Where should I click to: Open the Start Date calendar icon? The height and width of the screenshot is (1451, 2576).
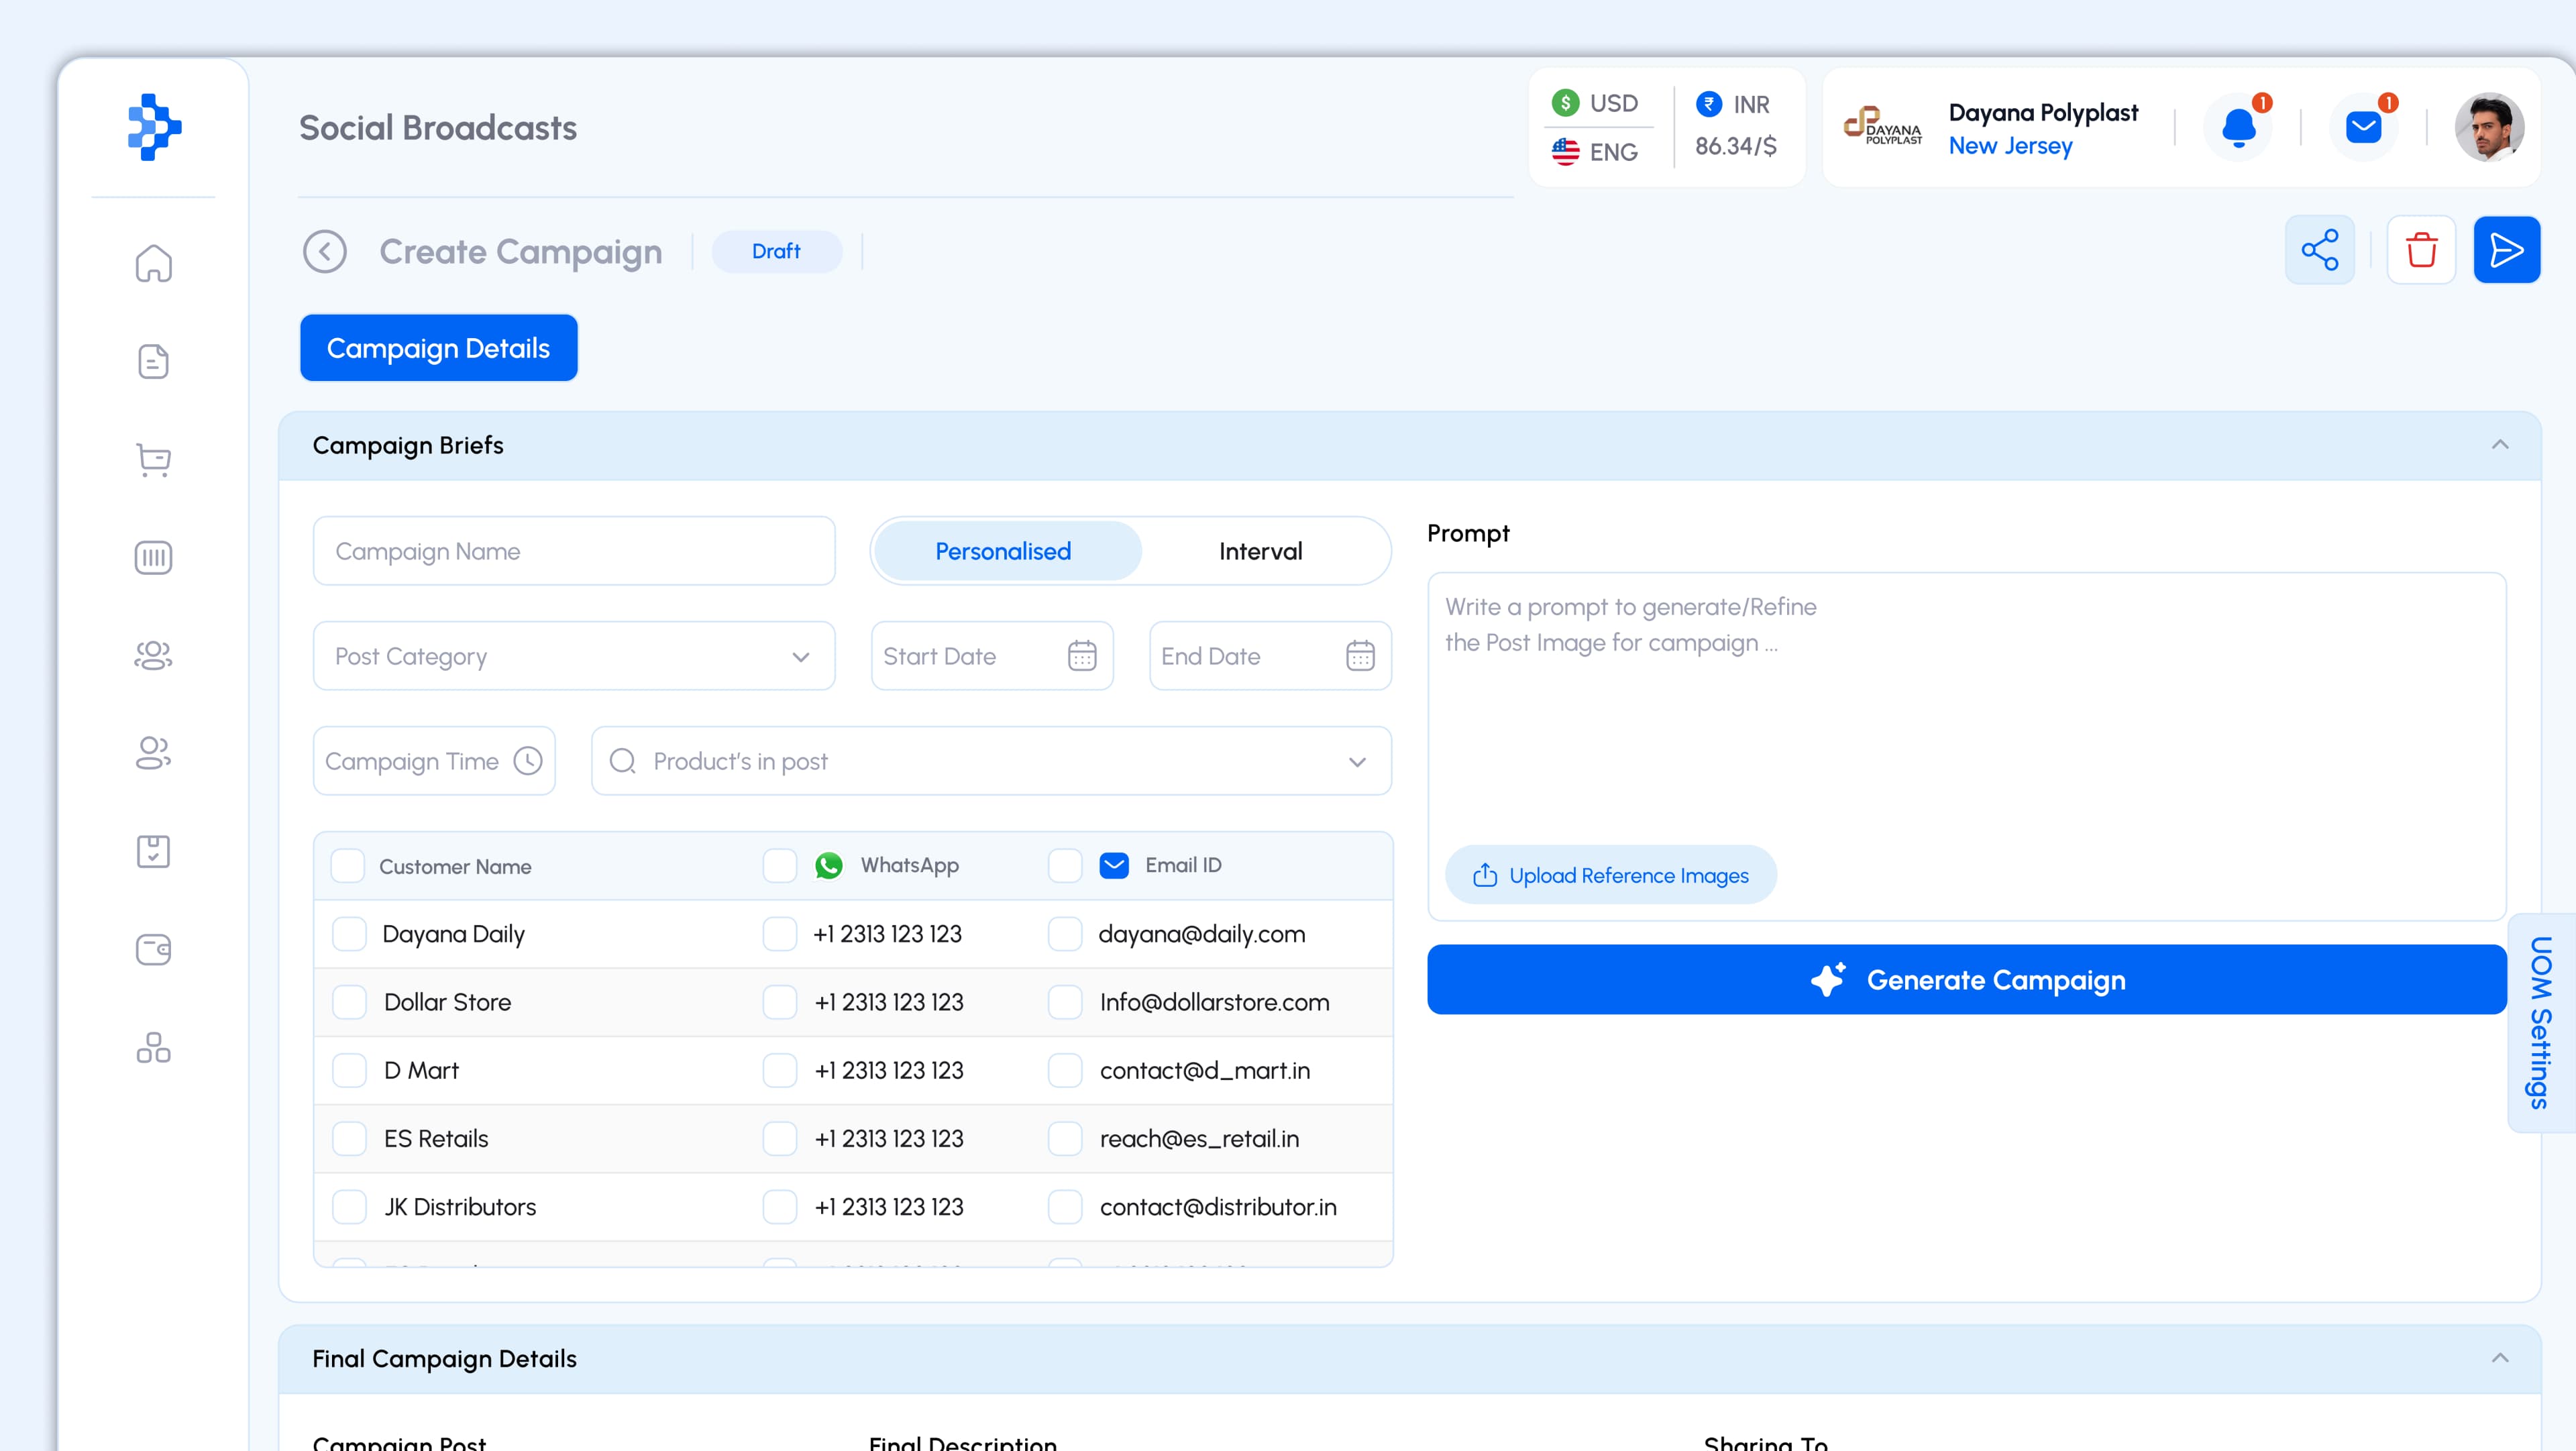[1082, 656]
